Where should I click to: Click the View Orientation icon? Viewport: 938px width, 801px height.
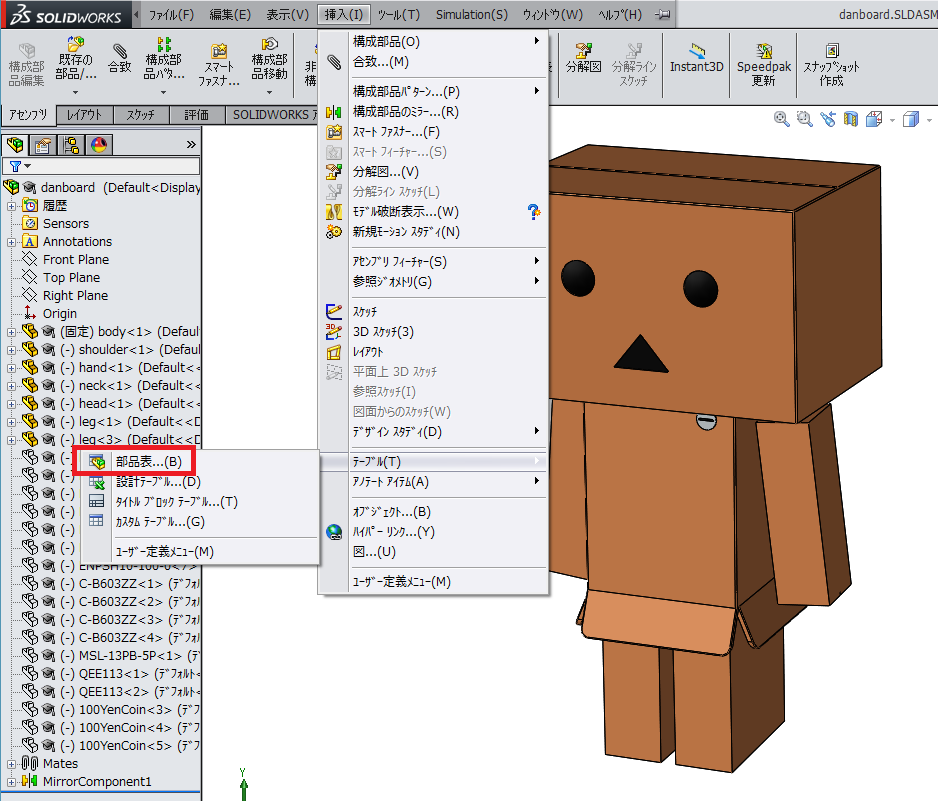point(874,119)
